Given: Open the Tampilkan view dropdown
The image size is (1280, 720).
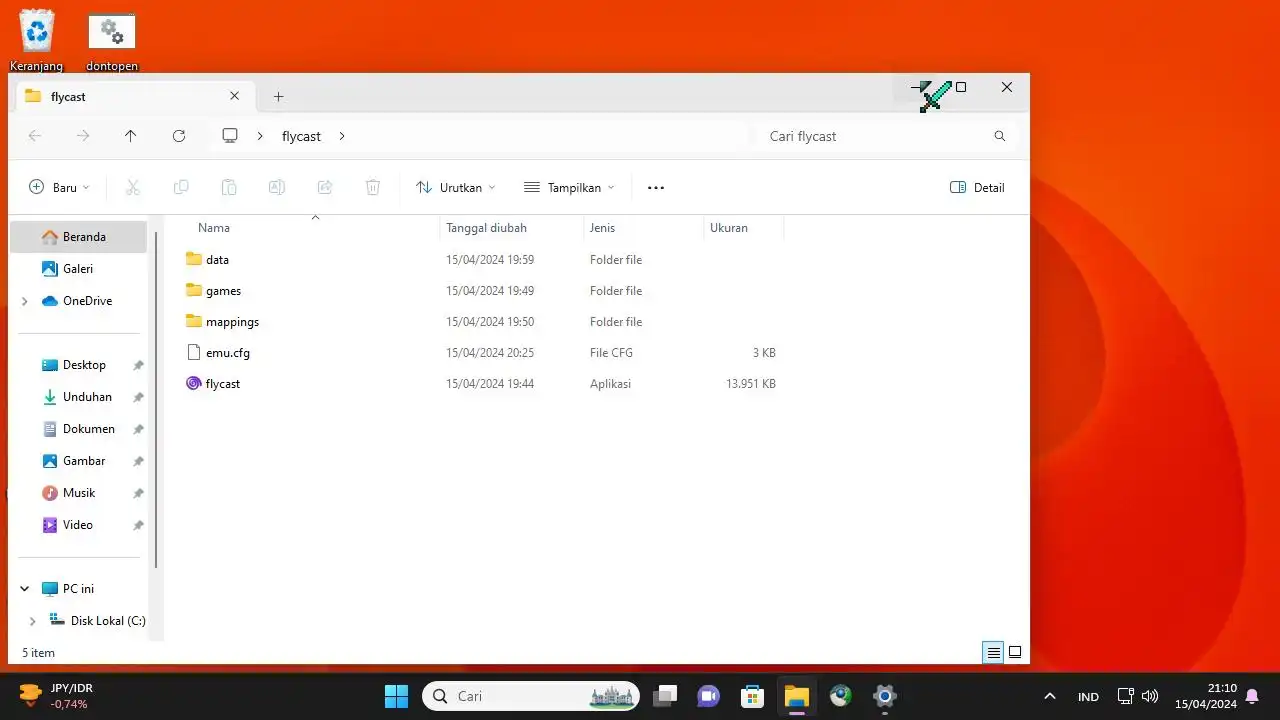Looking at the screenshot, I should (x=569, y=187).
